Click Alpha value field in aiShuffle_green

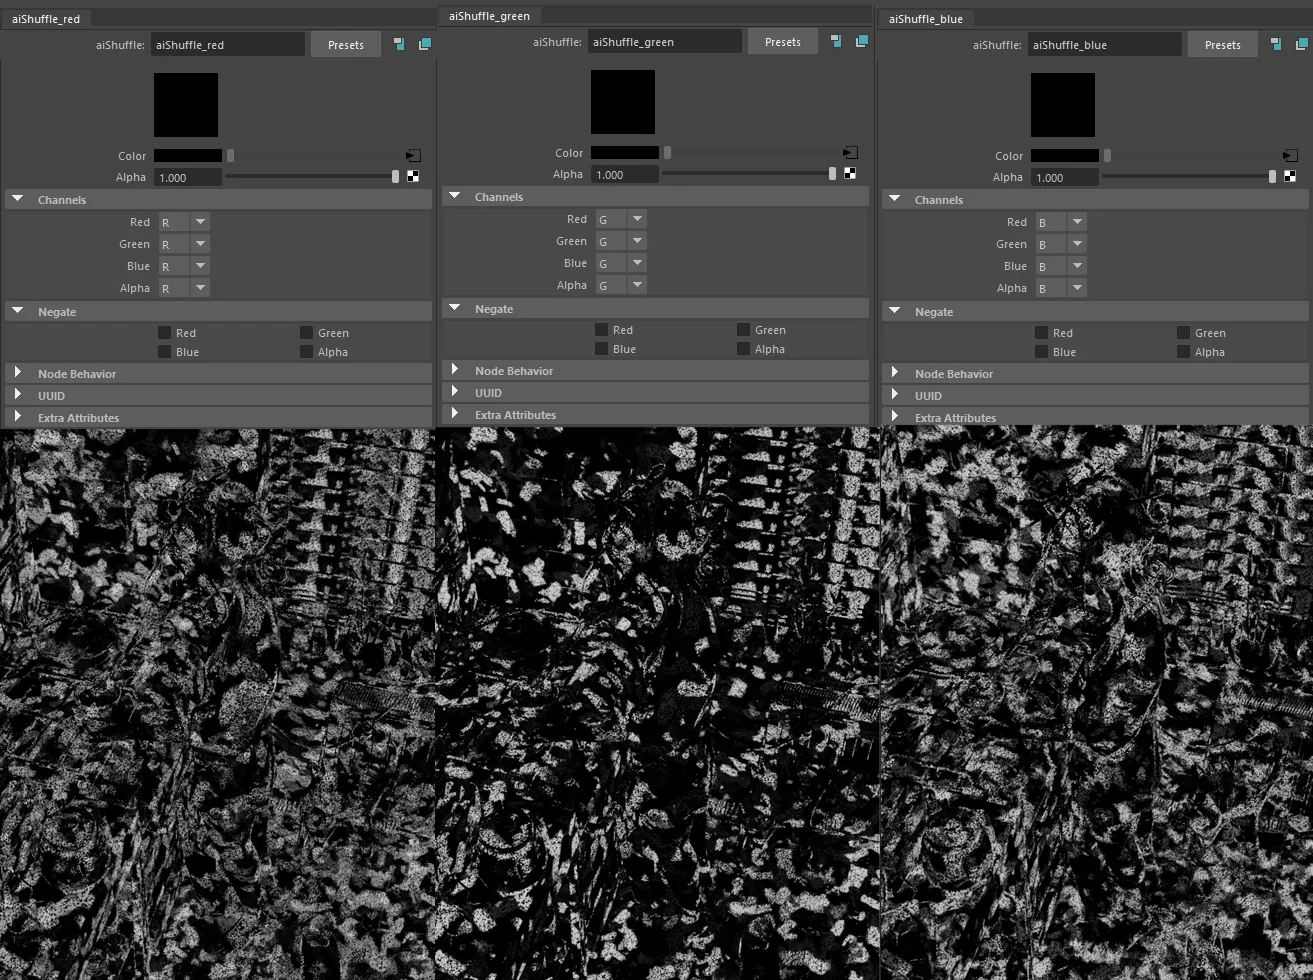click(625, 174)
